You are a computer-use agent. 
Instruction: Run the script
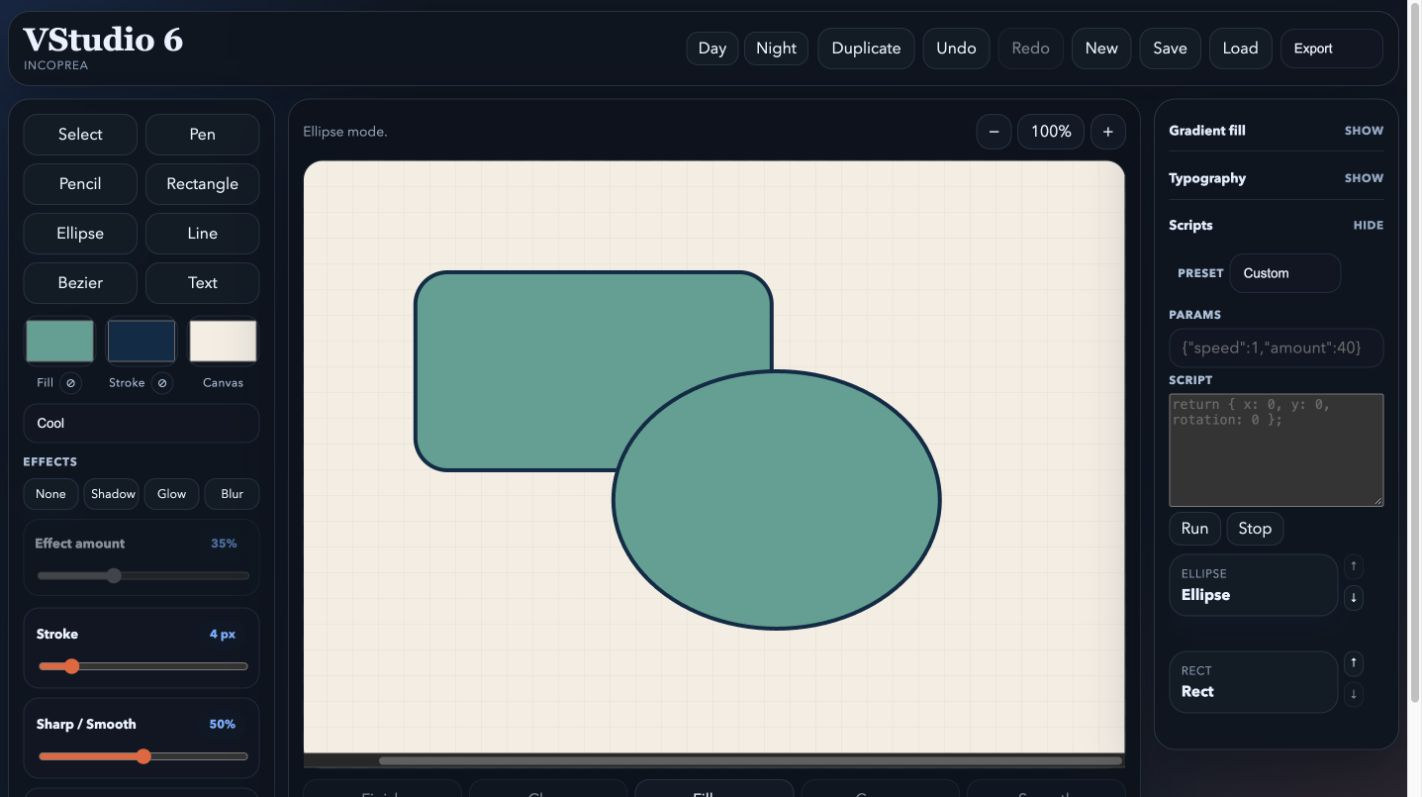(1195, 529)
